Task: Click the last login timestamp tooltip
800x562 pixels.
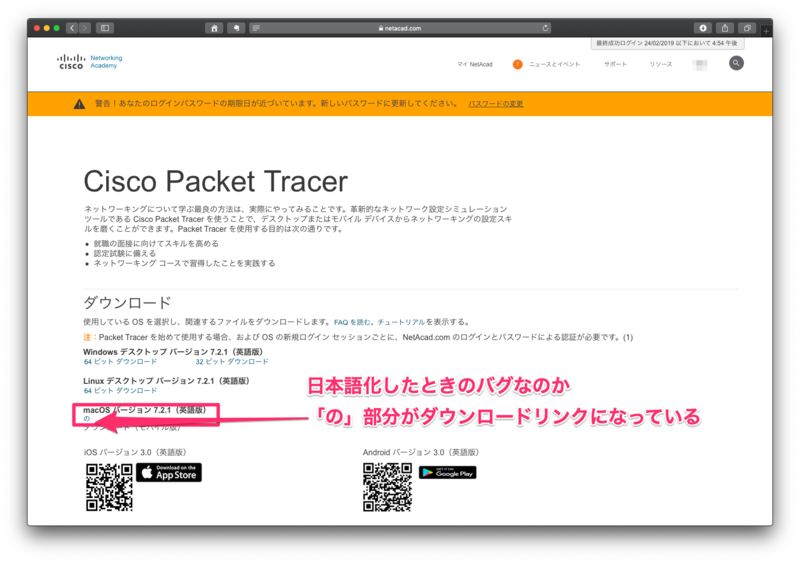Action: [x=667, y=43]
